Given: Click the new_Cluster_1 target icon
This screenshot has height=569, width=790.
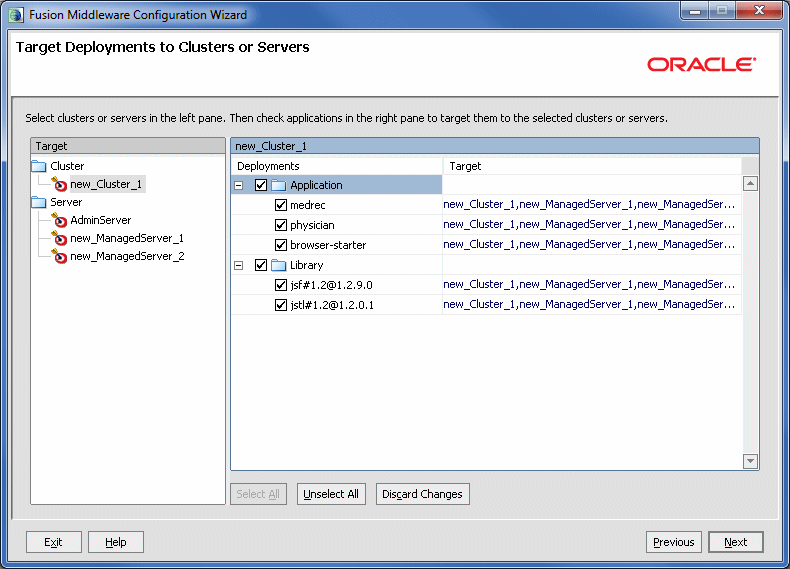Looking at the screenshot, I should [59, 184].
